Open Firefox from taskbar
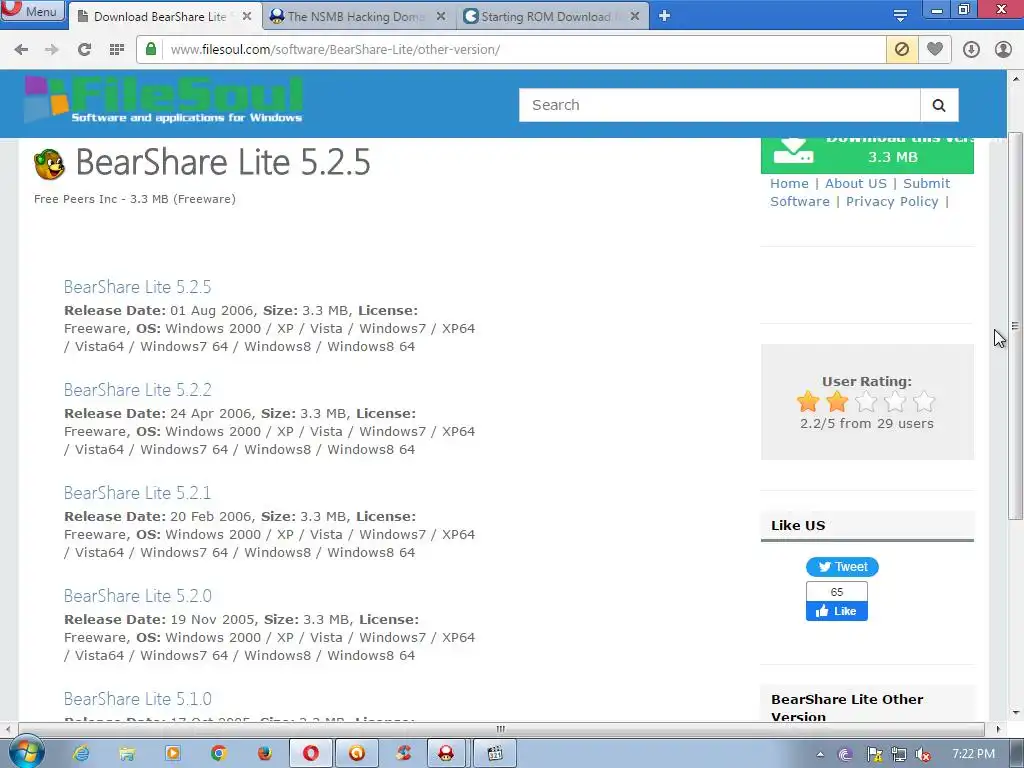 [x=264, y=754]
